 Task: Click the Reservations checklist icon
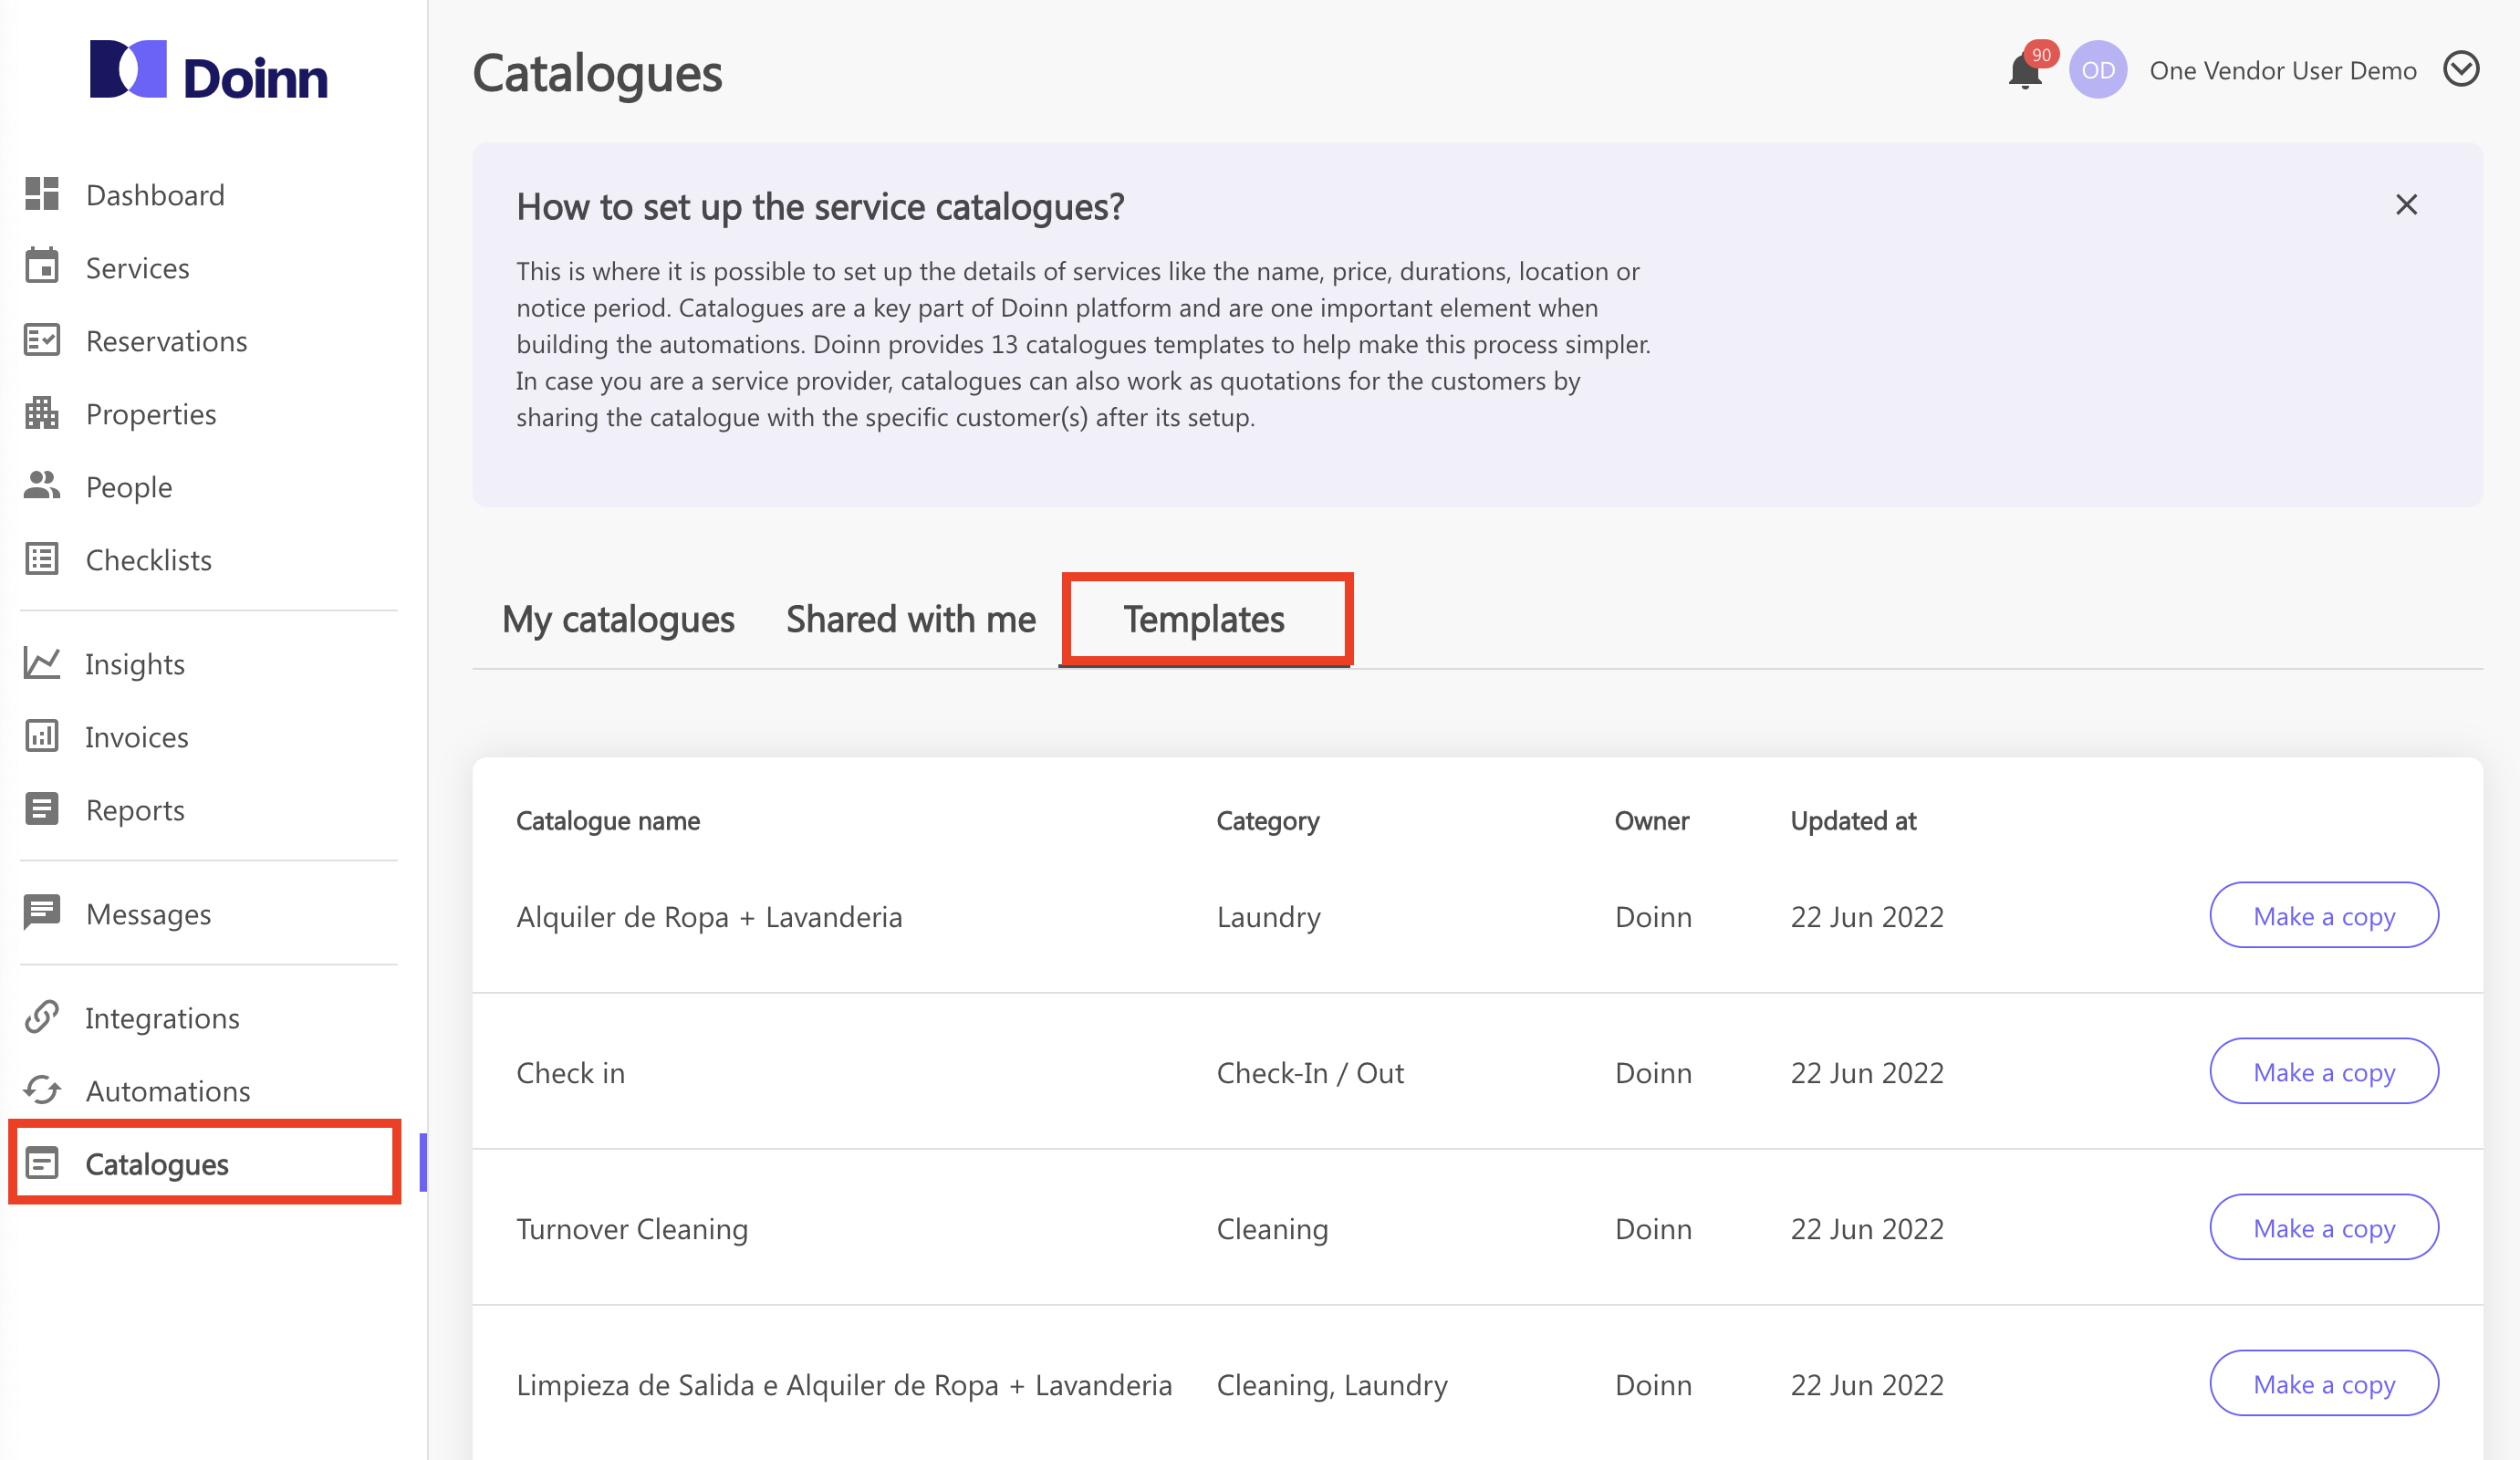tap(42, 340)
